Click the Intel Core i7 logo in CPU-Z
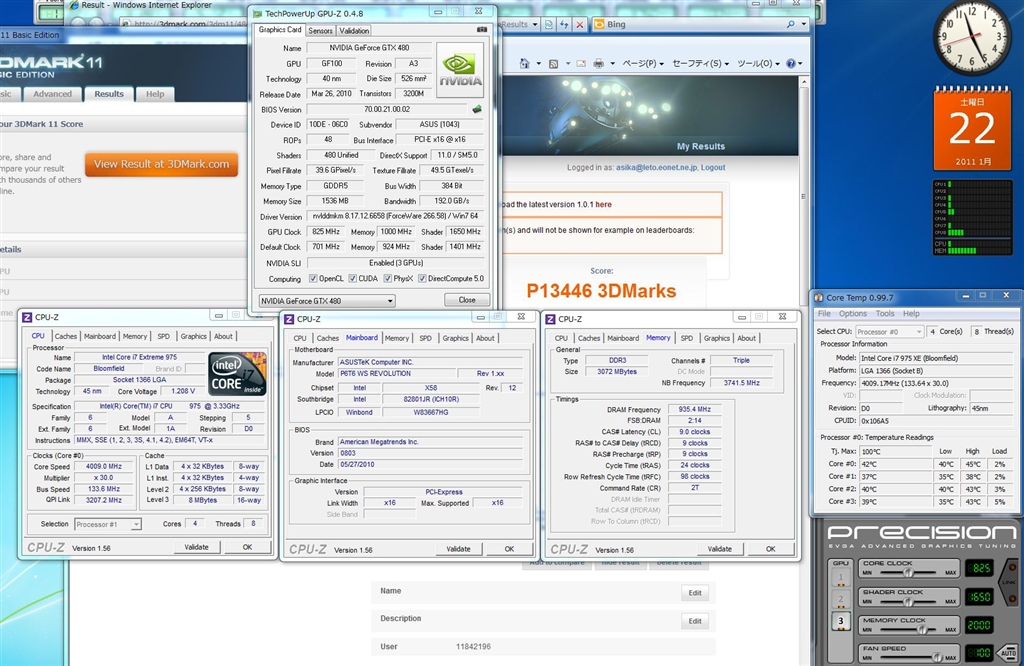Viewport: 1024px width, 666px height. [237, 374]
